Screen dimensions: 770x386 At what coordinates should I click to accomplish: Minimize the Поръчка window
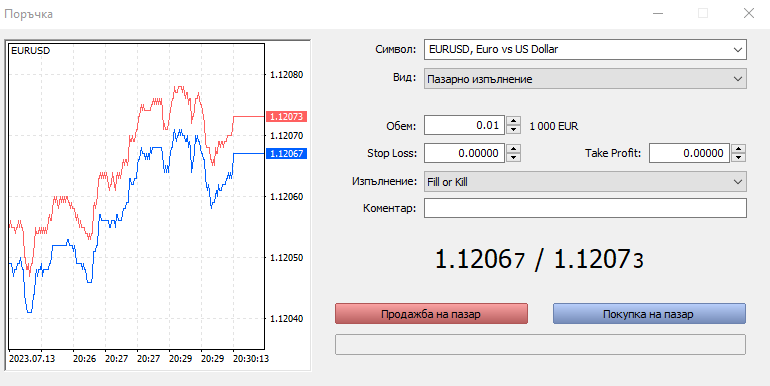658,13
